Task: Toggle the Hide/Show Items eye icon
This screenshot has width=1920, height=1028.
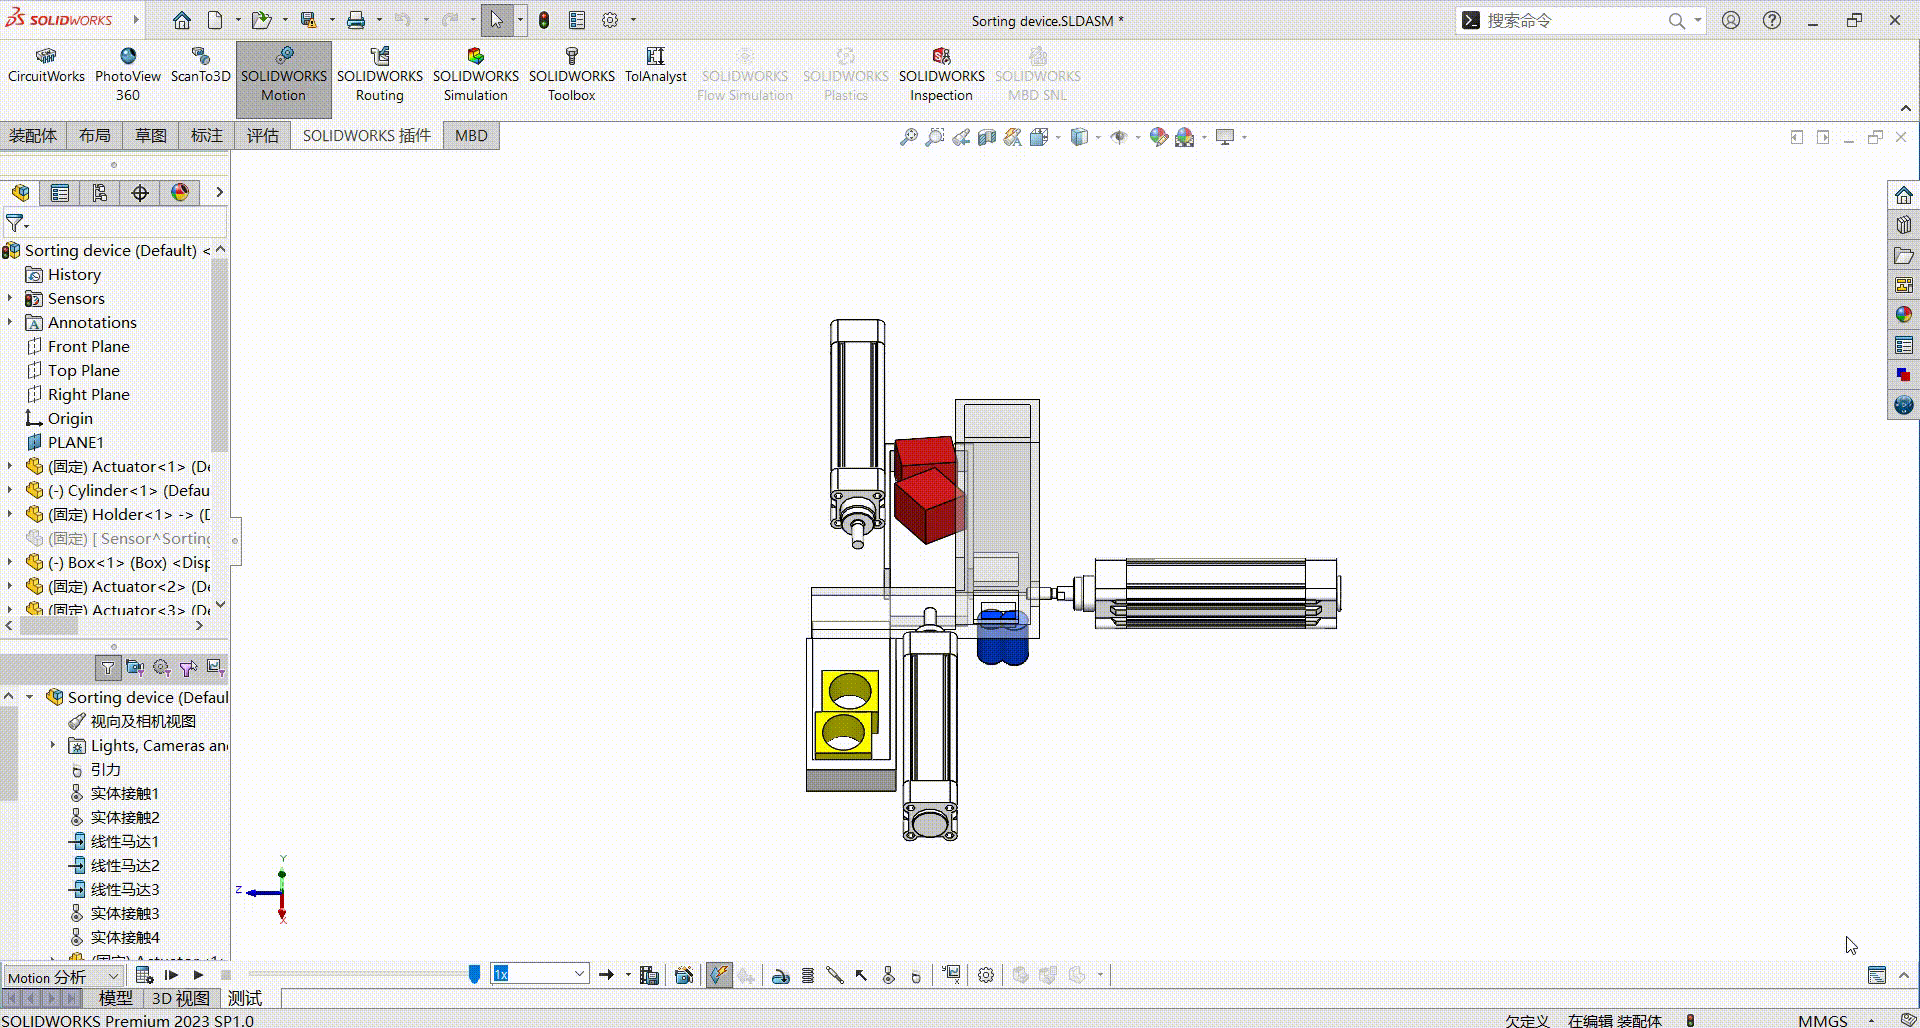Action: tap(1121, 137)
